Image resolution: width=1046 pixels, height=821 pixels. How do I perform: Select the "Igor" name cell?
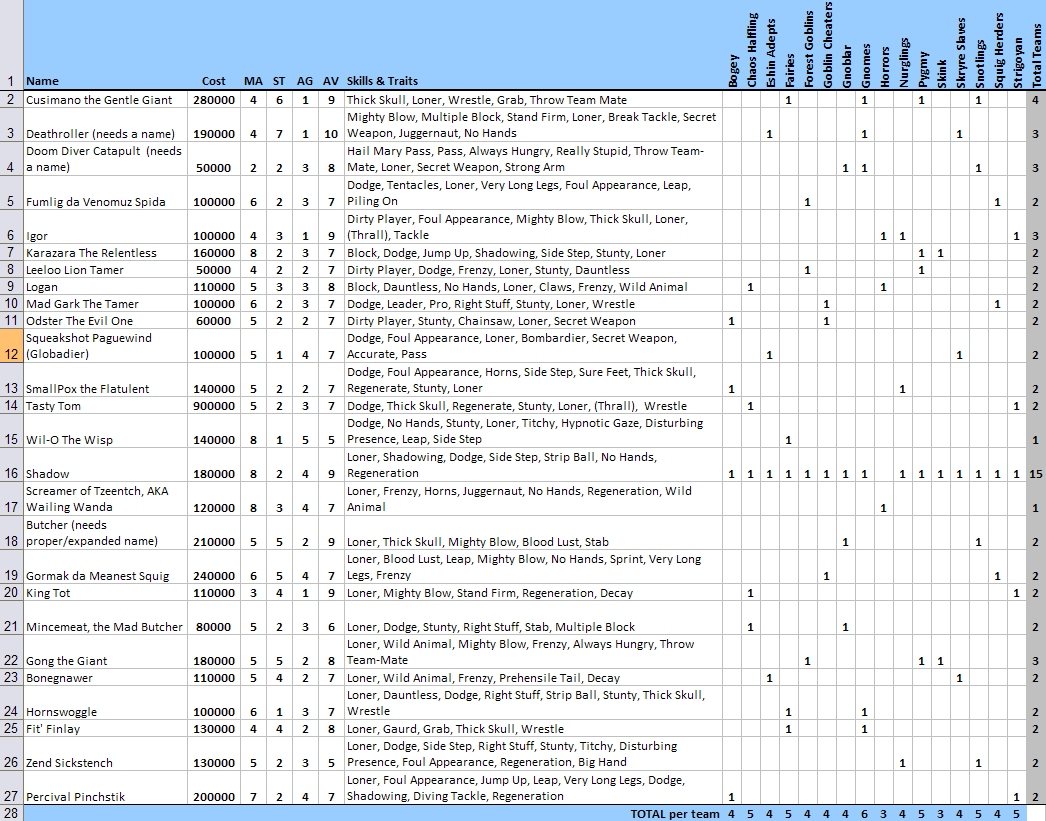(105, 227)
